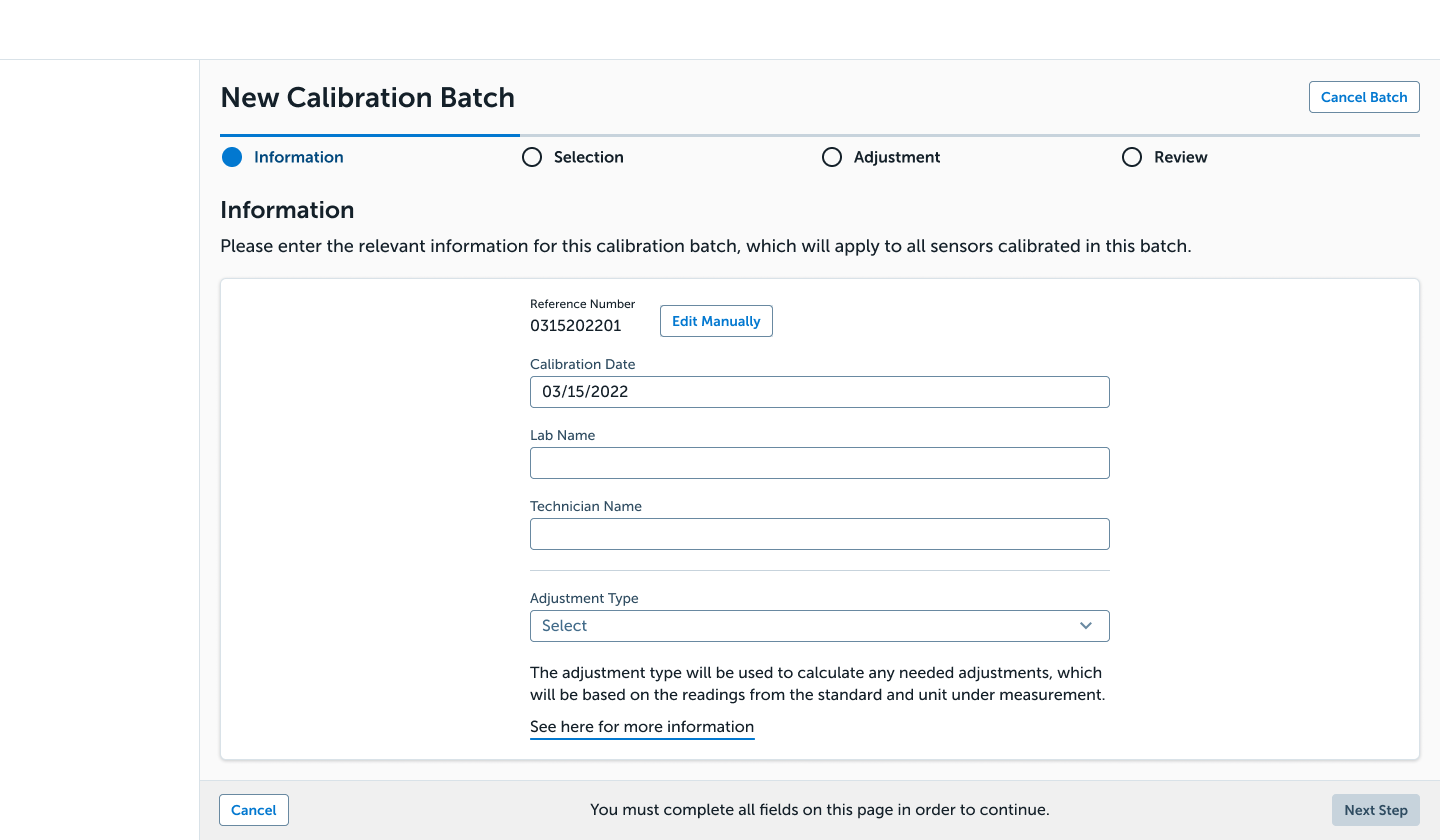Screen dimensions: 1440x840
Task: Select the Adjustment step circle
Action: [832, 157]
